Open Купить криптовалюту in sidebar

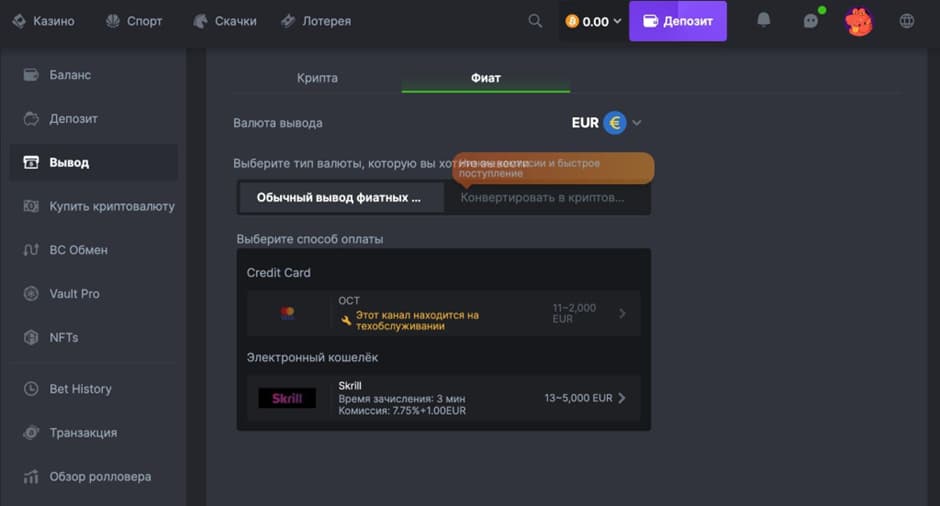[x=111, y=206]
